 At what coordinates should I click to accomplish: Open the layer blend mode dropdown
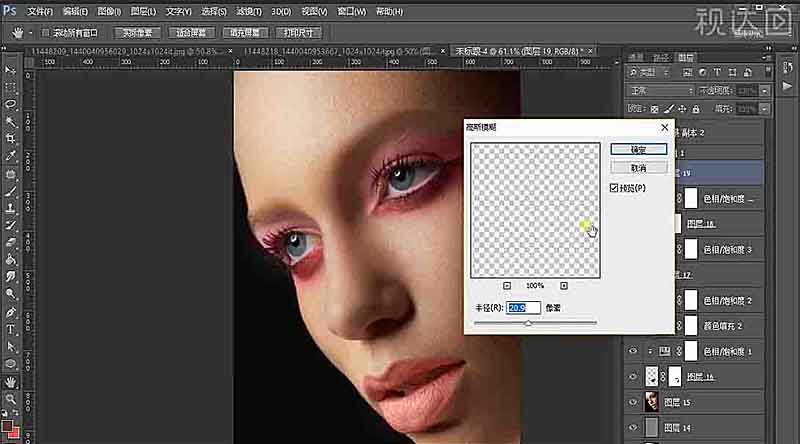pos(661,91)
